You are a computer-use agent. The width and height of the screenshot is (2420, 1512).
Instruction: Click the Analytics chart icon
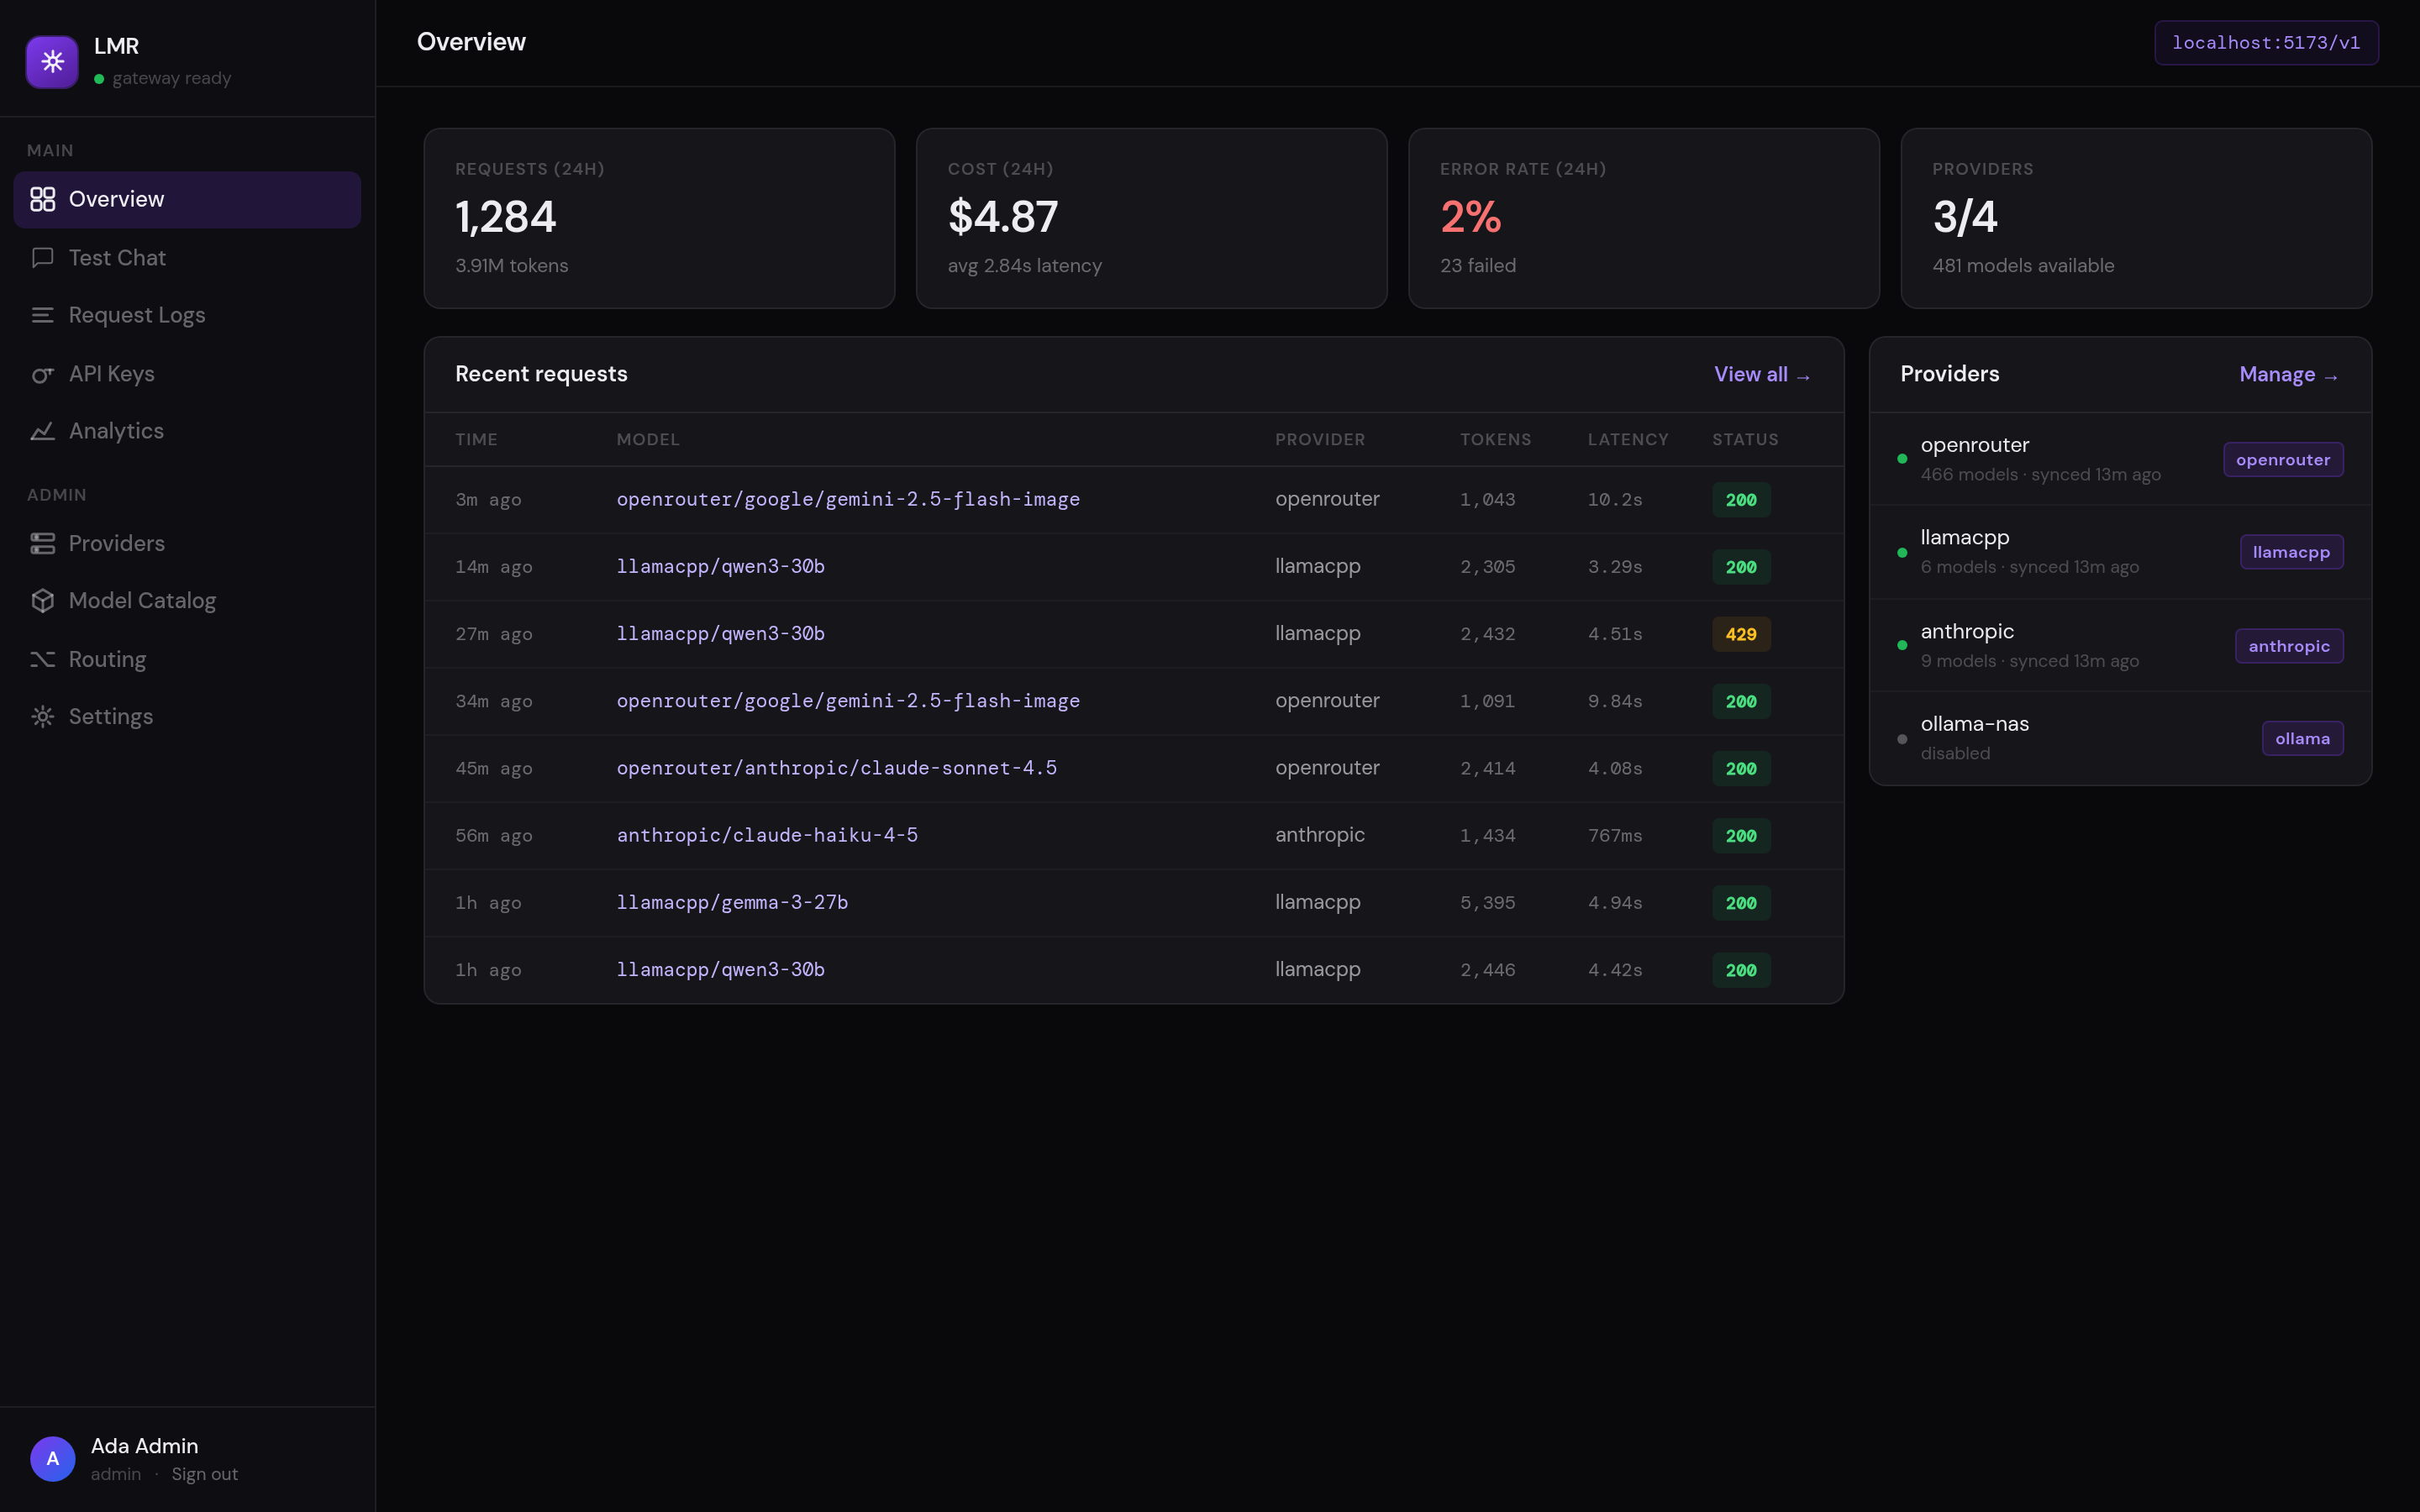click(x=42, y=431)
